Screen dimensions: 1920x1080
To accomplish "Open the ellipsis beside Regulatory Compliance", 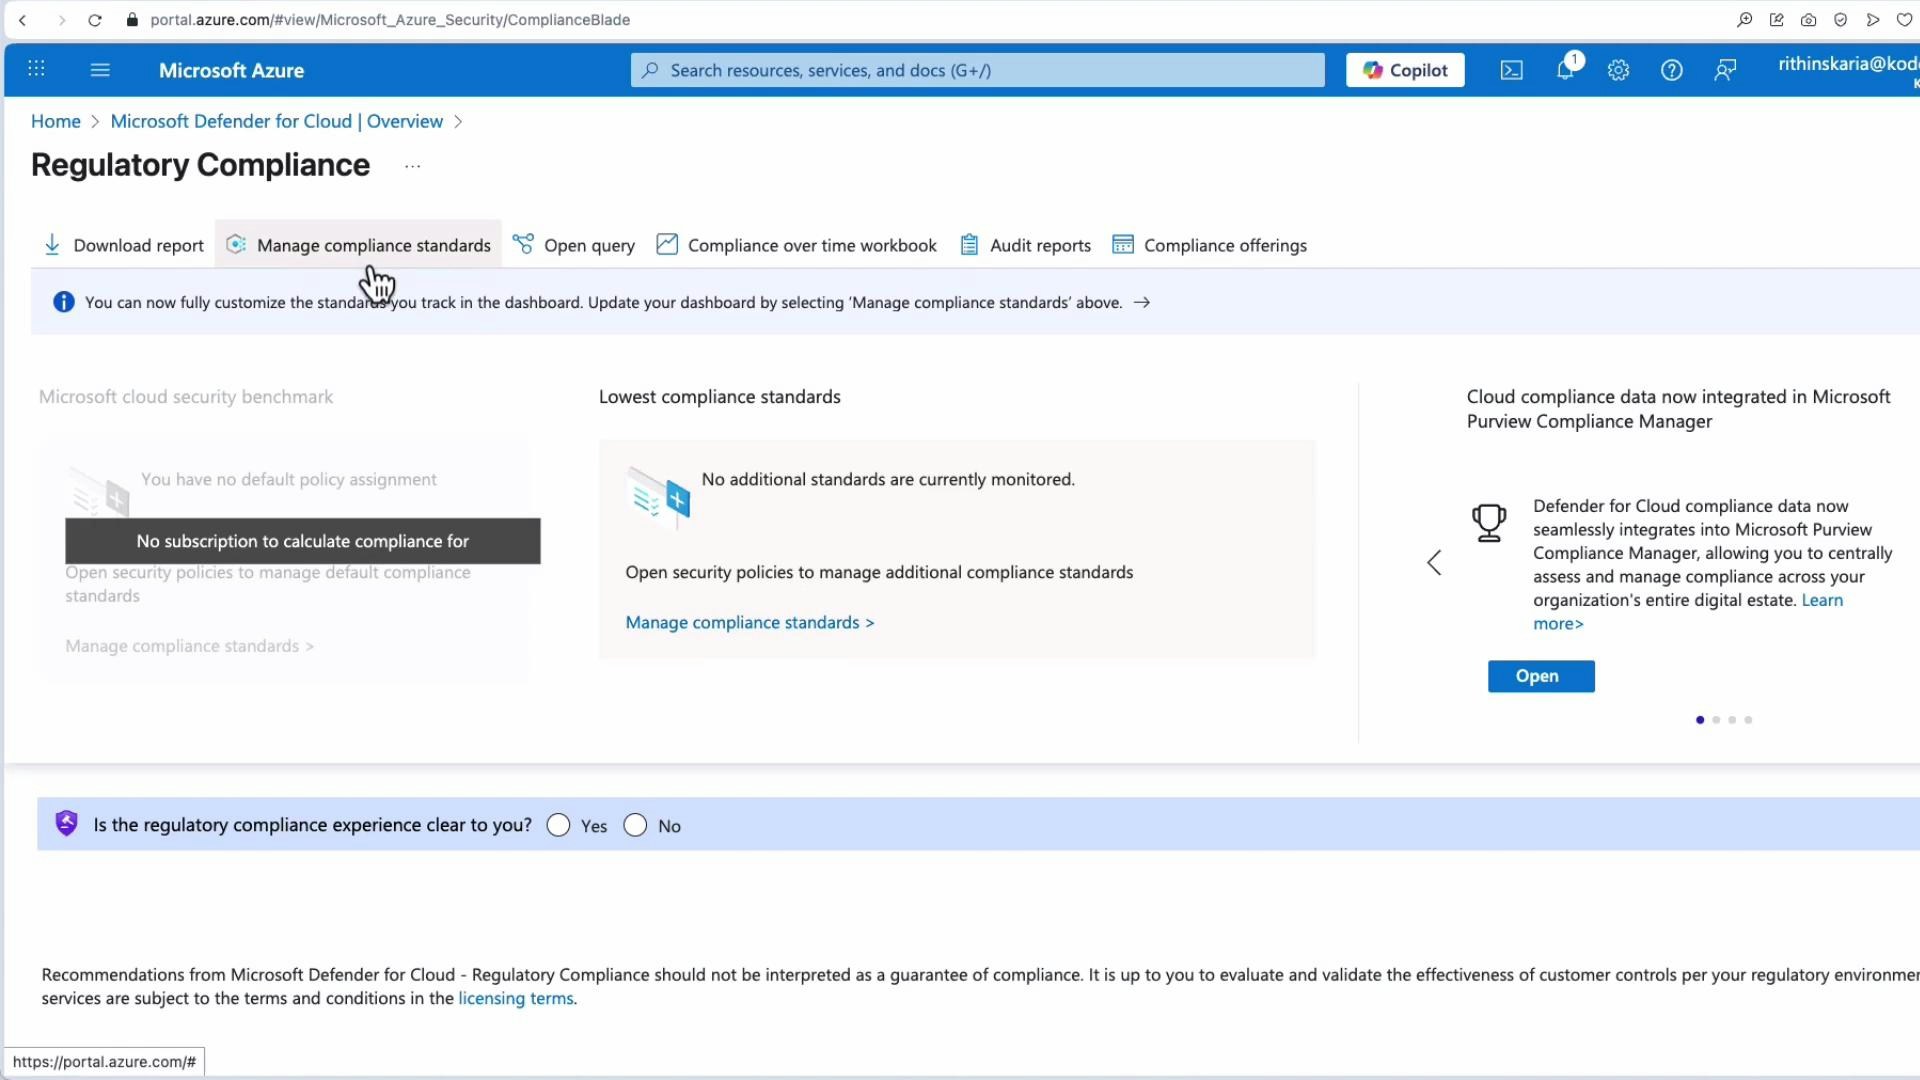I will [x=412, y=166].
